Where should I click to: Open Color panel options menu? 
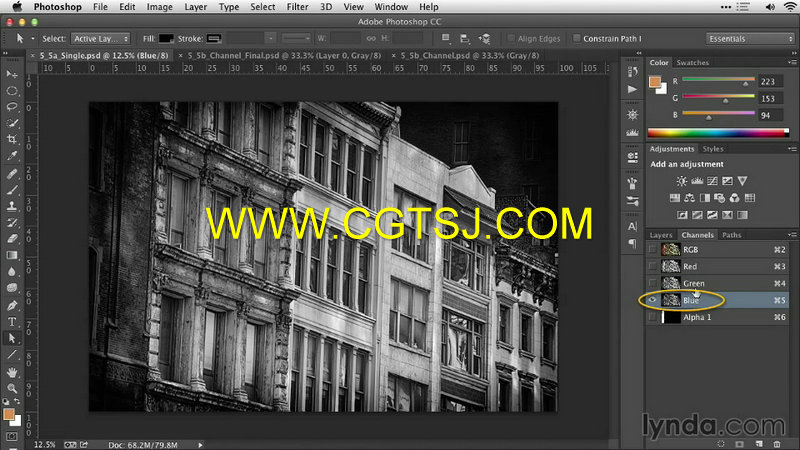[x=792, y=62]
